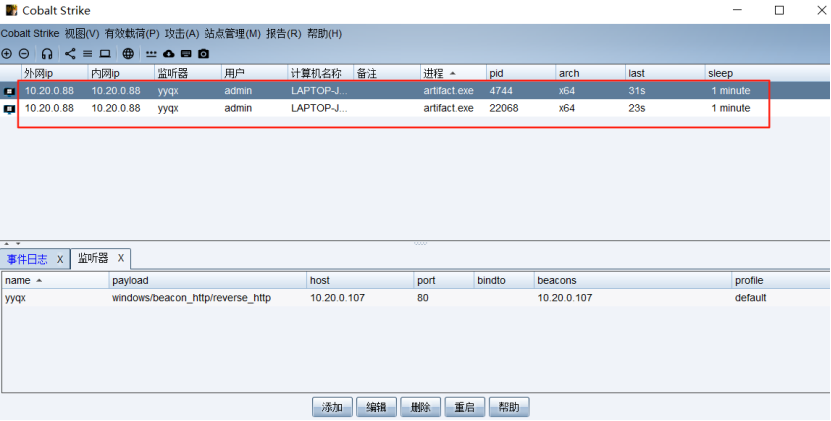Close the 事件日志 tab

pos(60,259)
